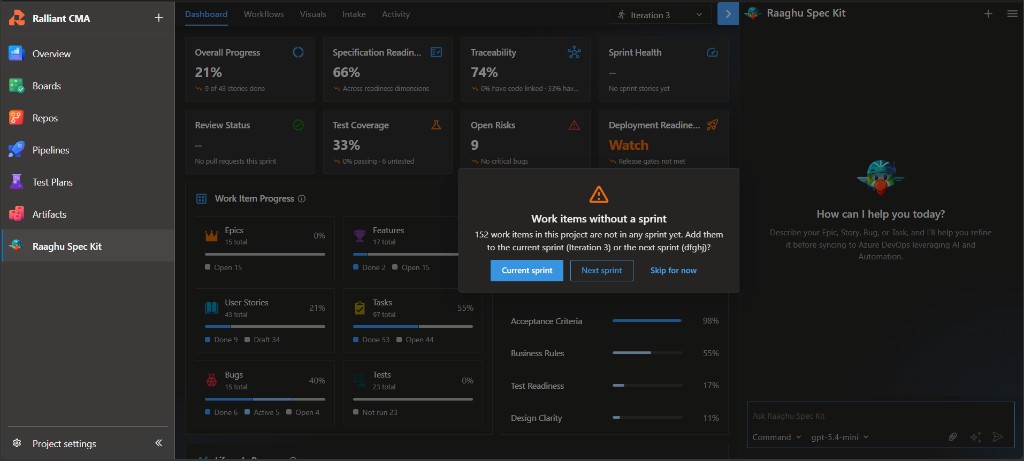
Task: Switch to the Dashboard tab
Action: 206,14
